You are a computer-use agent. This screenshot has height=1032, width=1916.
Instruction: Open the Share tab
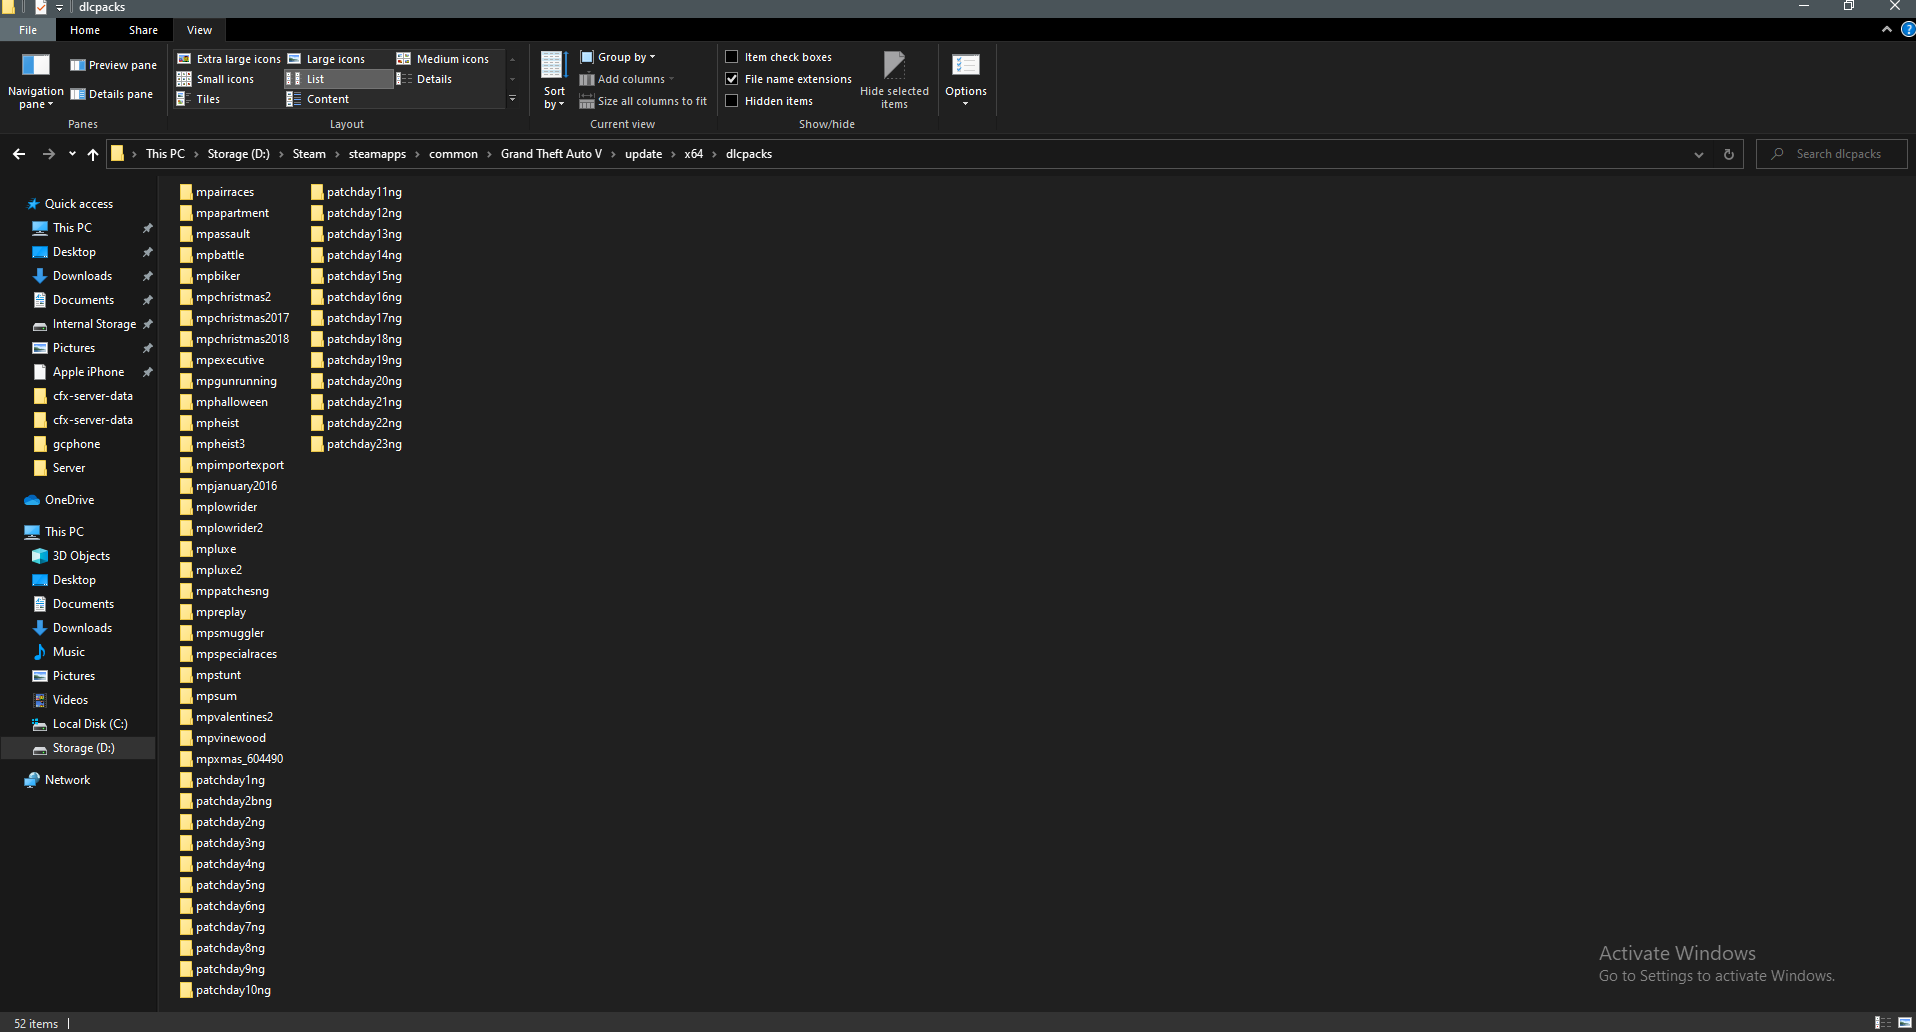pos(143,29)
